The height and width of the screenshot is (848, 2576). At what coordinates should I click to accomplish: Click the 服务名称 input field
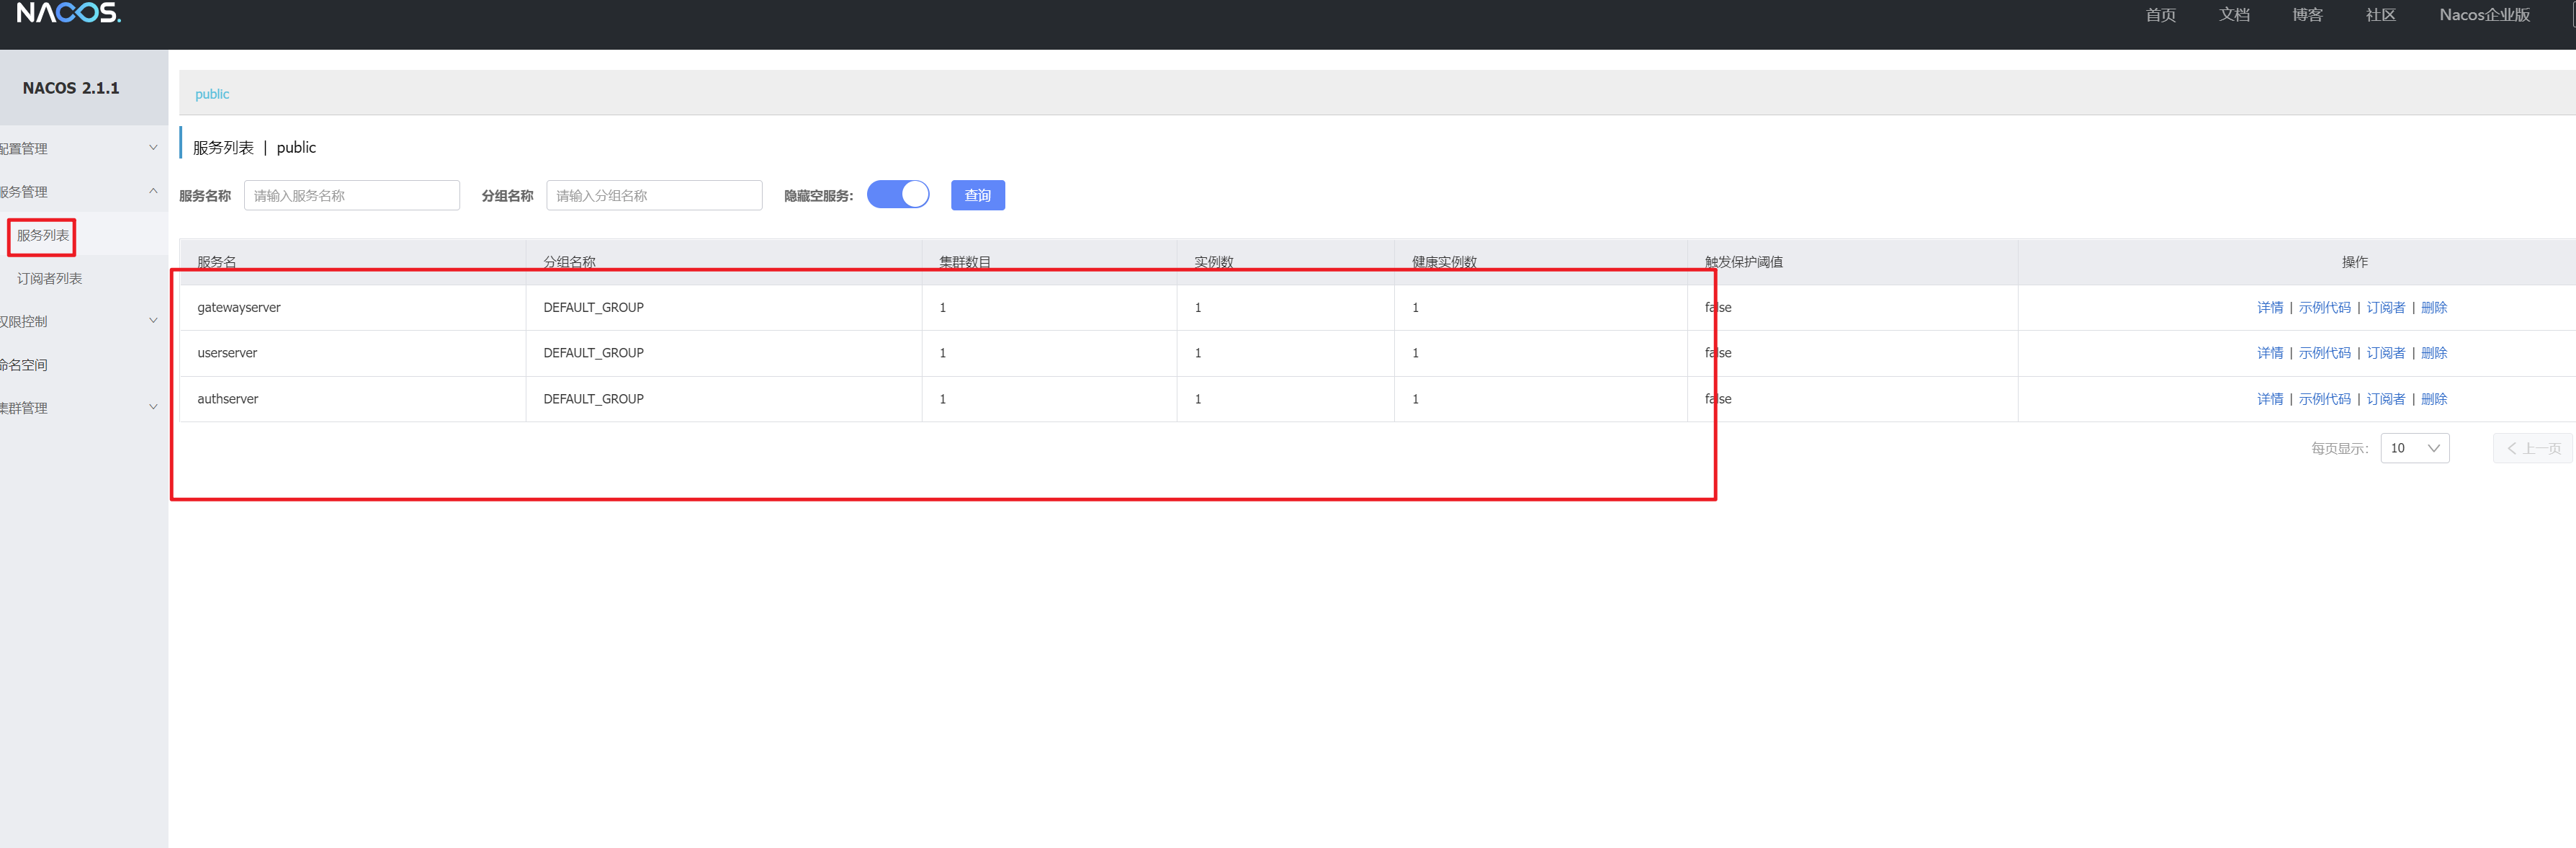(351, 195)
